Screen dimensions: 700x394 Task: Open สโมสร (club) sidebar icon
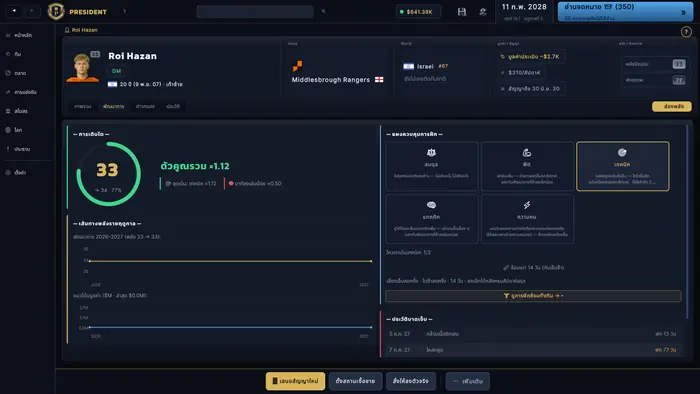(8, 111)
